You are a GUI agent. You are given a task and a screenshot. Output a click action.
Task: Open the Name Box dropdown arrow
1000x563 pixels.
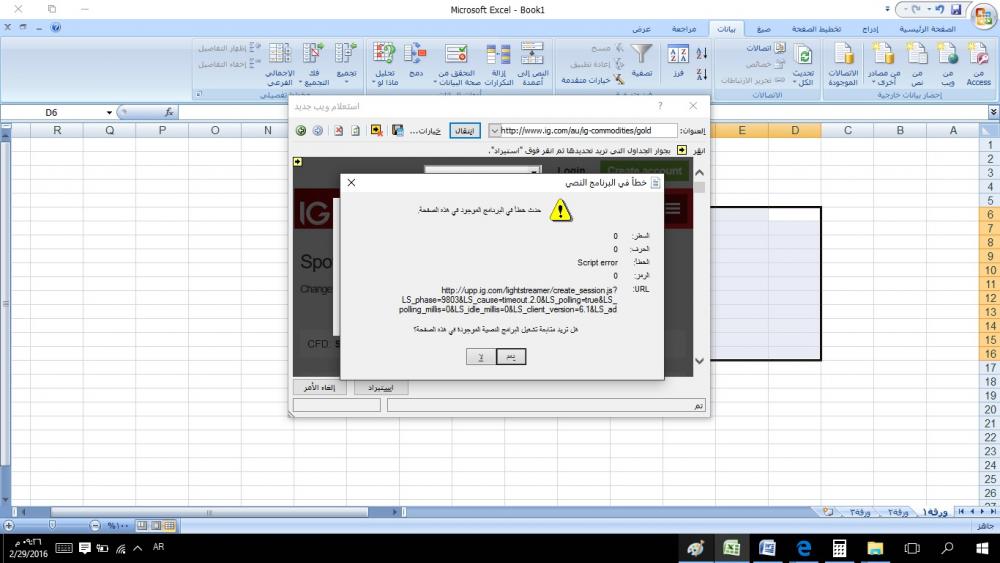point(109,113)
